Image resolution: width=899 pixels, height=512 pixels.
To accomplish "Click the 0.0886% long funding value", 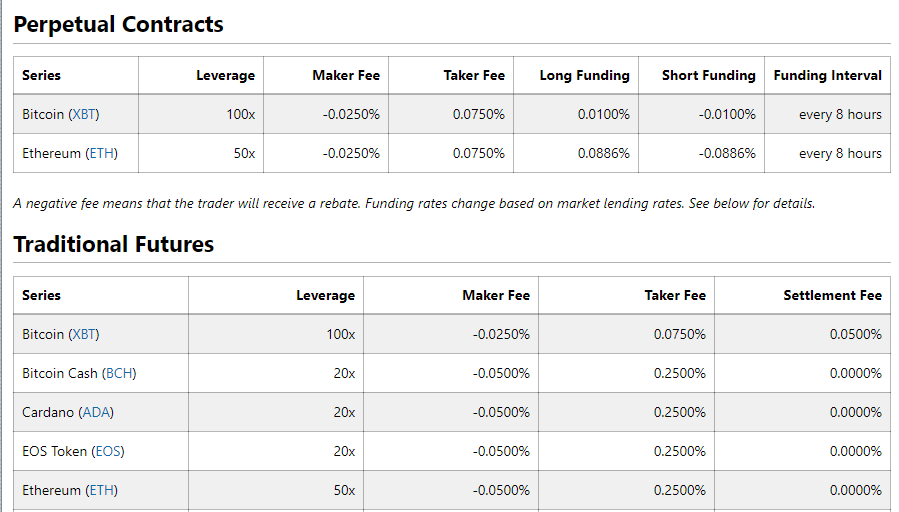I will [x=603, y=154].
